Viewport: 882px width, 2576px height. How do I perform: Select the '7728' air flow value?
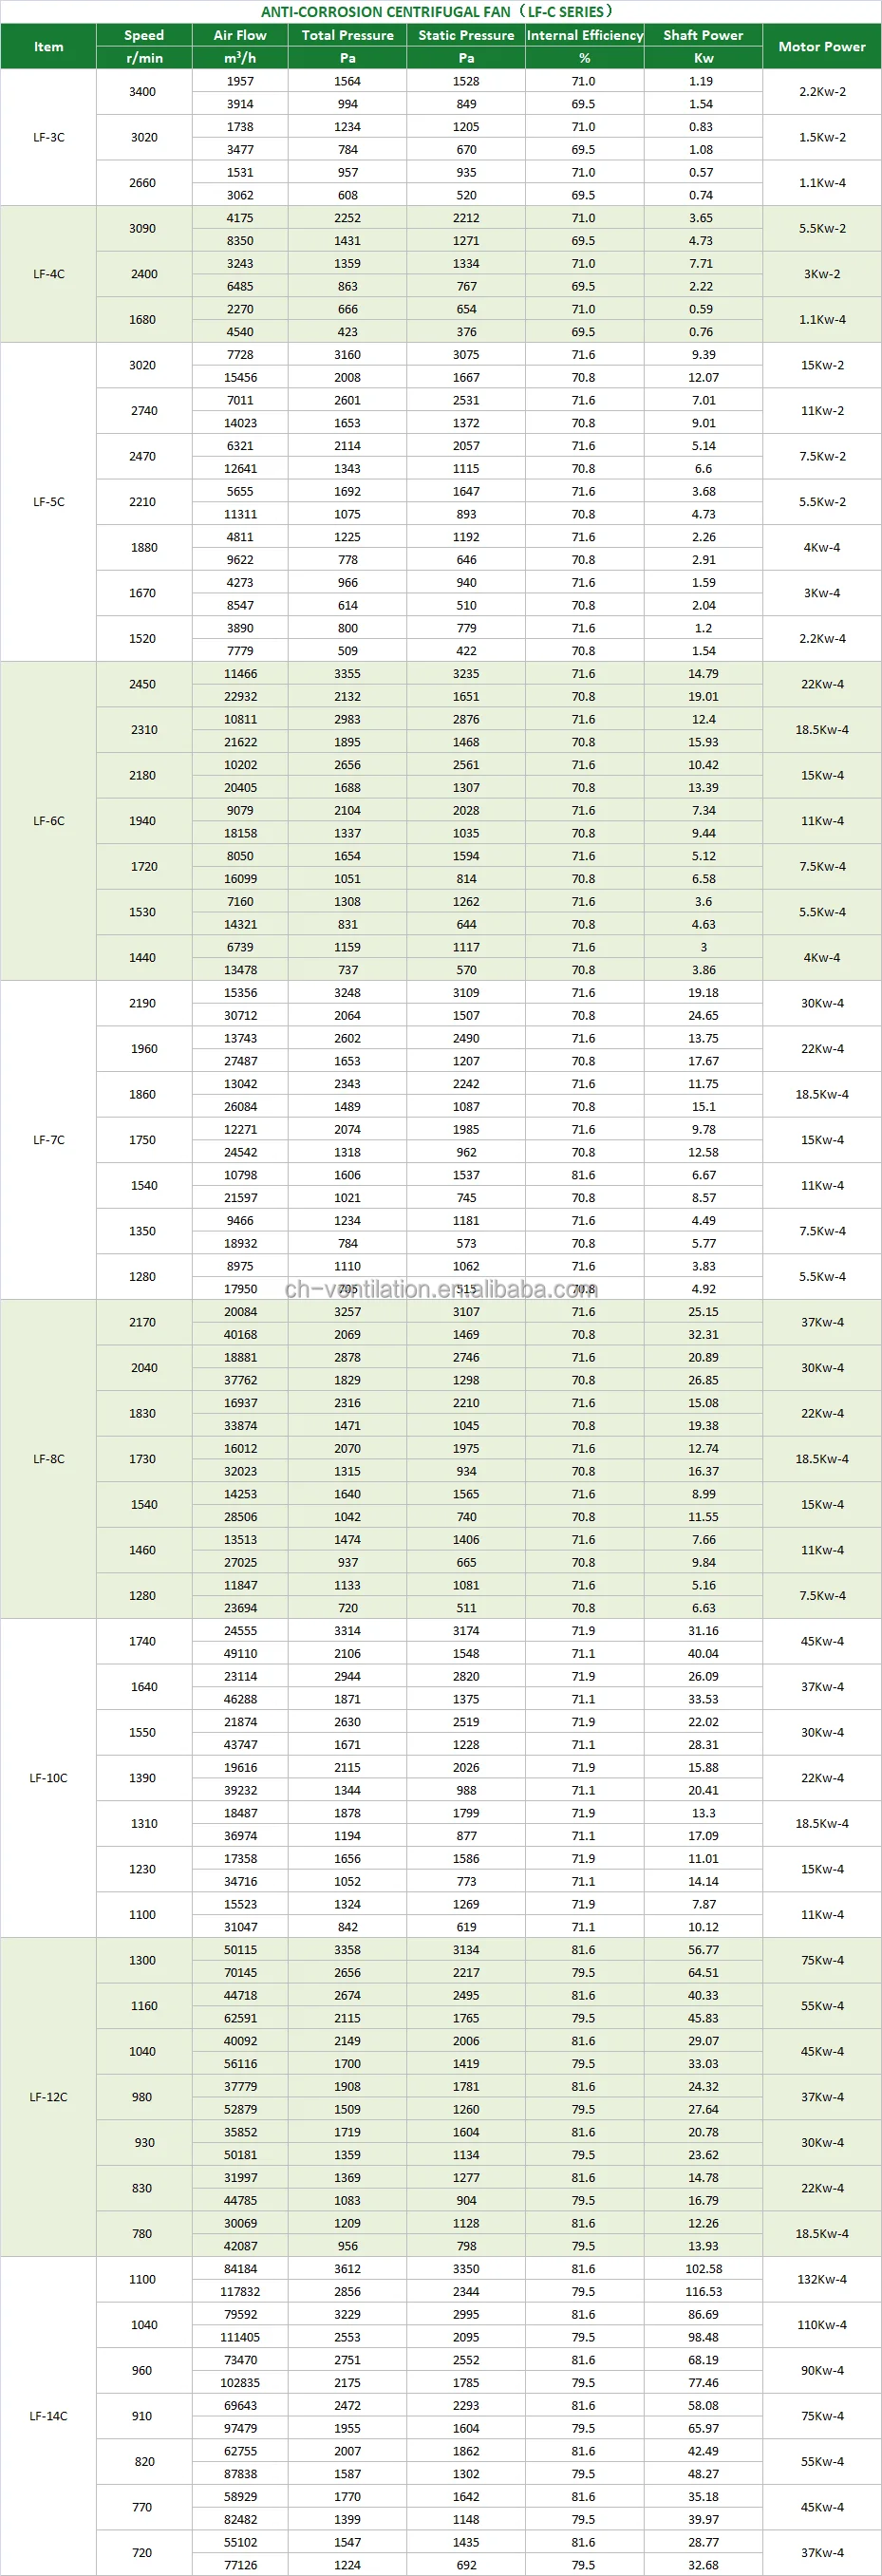tap(240, 356)
